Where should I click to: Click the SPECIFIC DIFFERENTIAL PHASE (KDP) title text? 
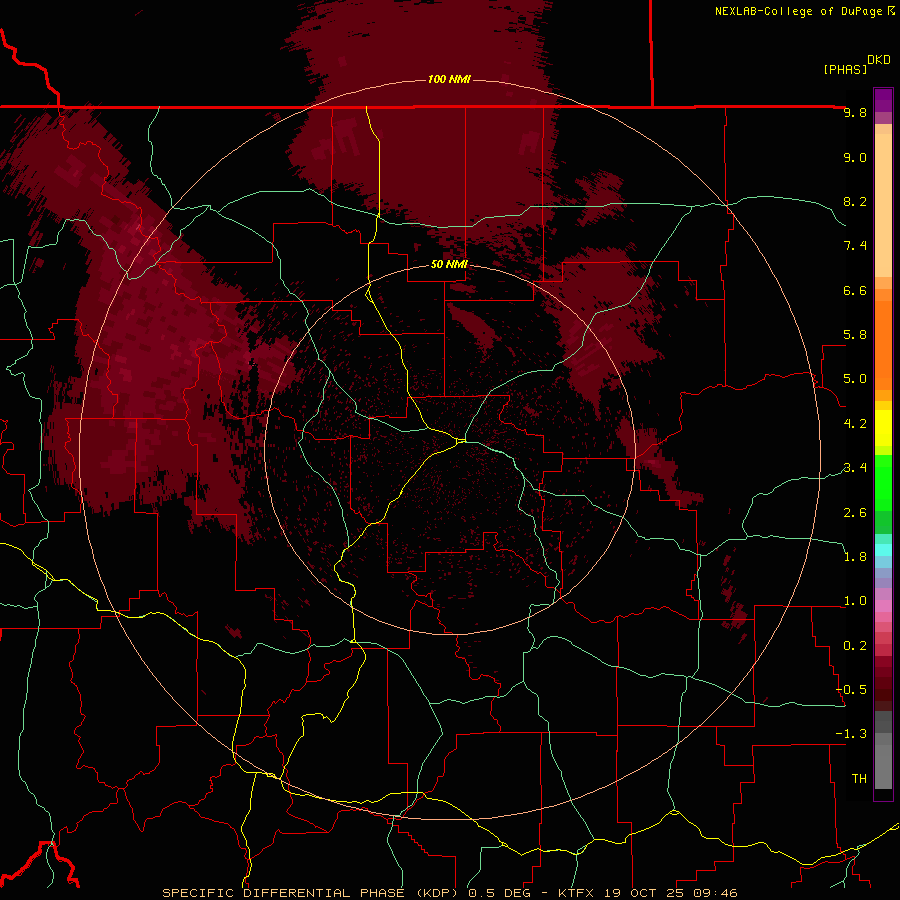point(311,893)
